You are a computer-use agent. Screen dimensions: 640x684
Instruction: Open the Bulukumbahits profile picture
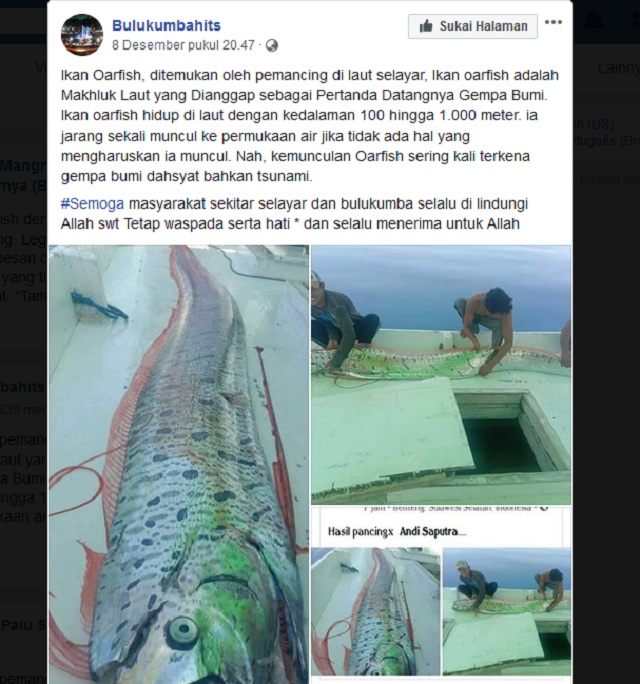point(82,35)
